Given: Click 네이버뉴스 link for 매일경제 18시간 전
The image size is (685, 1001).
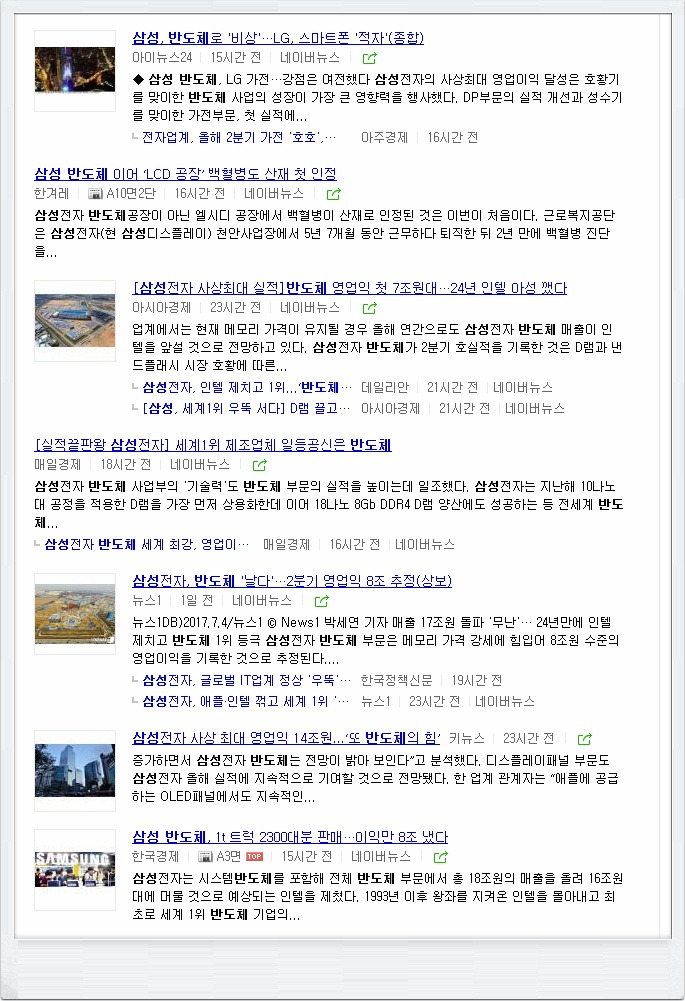Looking at the screenshot, I should [200, 465].
